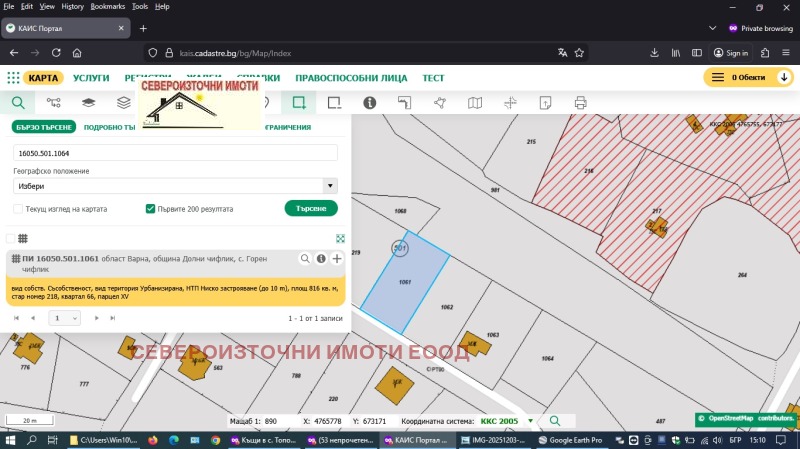Toggle 'Текущ изглед на картата' checkbox
The height and width of the screenshot is (449, 800).
tap(18, 209)
